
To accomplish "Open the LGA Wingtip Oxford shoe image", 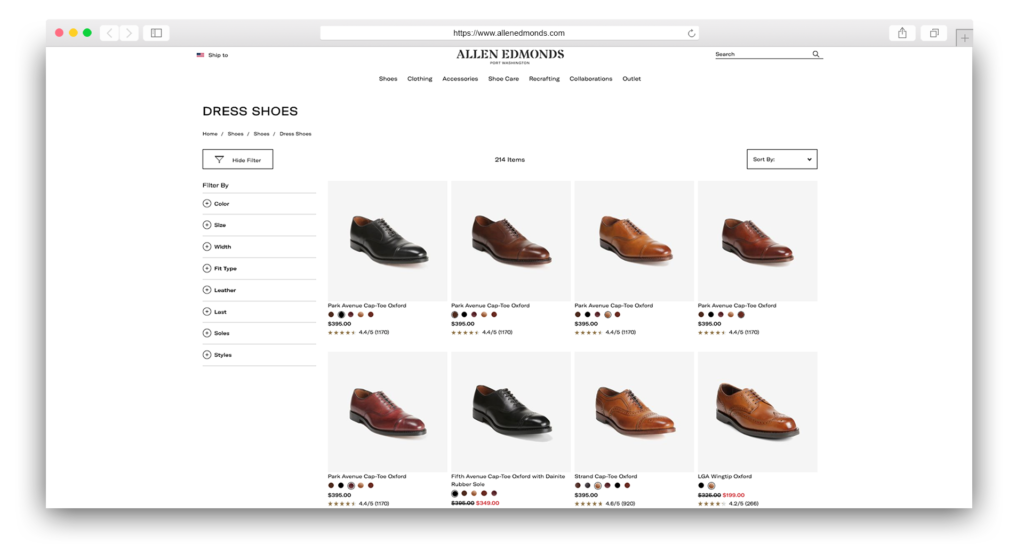I will click(x=758, y=412).
